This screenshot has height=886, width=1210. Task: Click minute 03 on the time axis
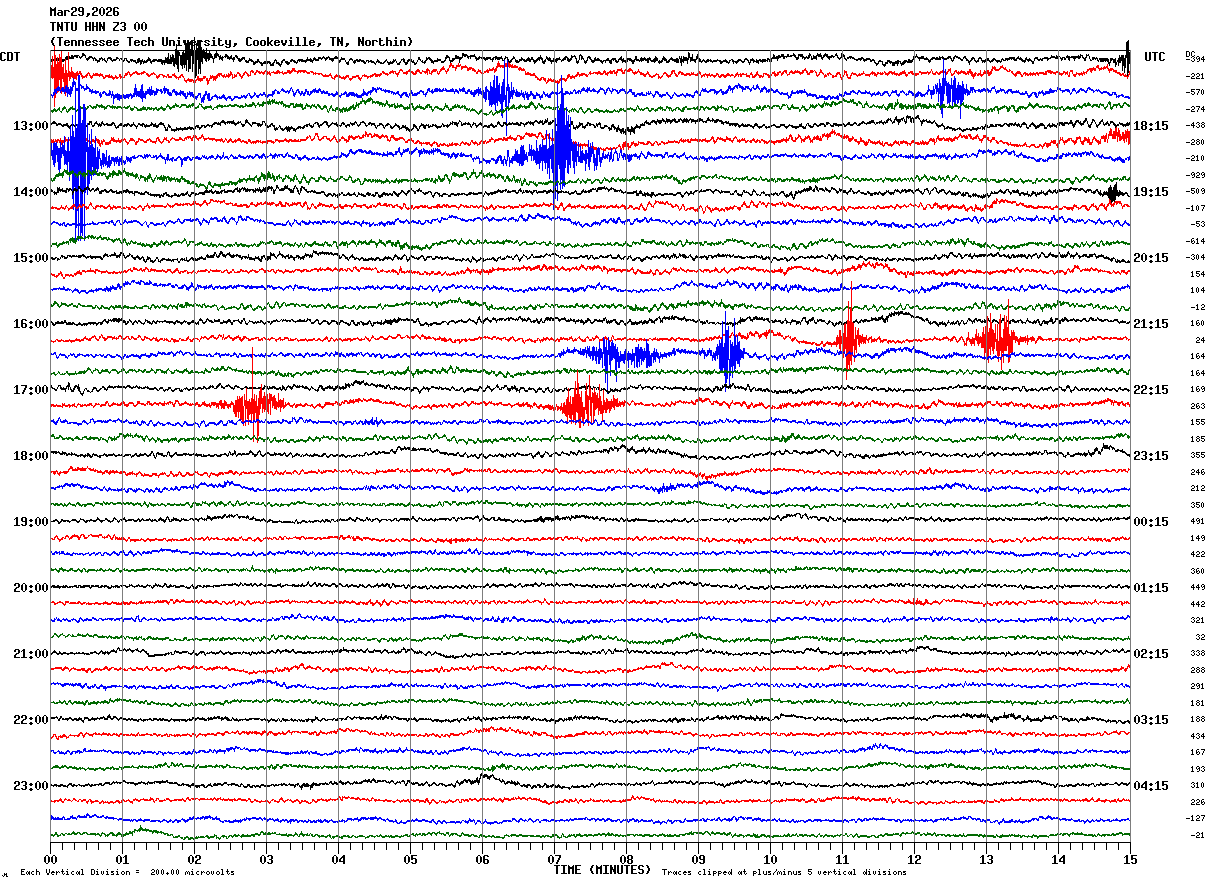pos(266,859)
